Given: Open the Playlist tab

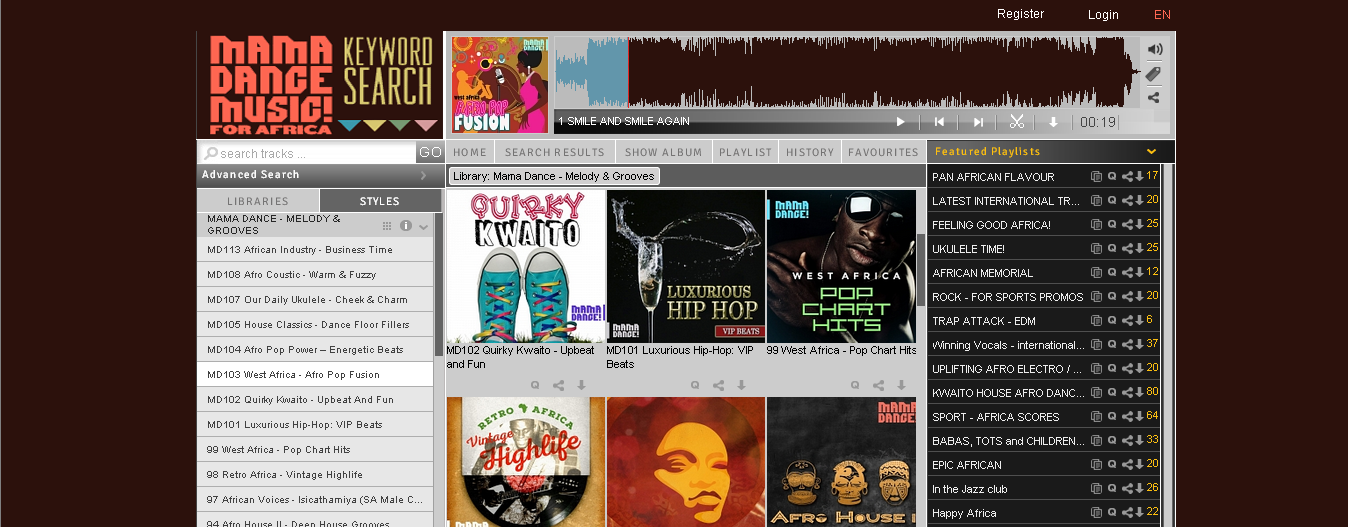Looking at the screenshot, I should 746,152.
